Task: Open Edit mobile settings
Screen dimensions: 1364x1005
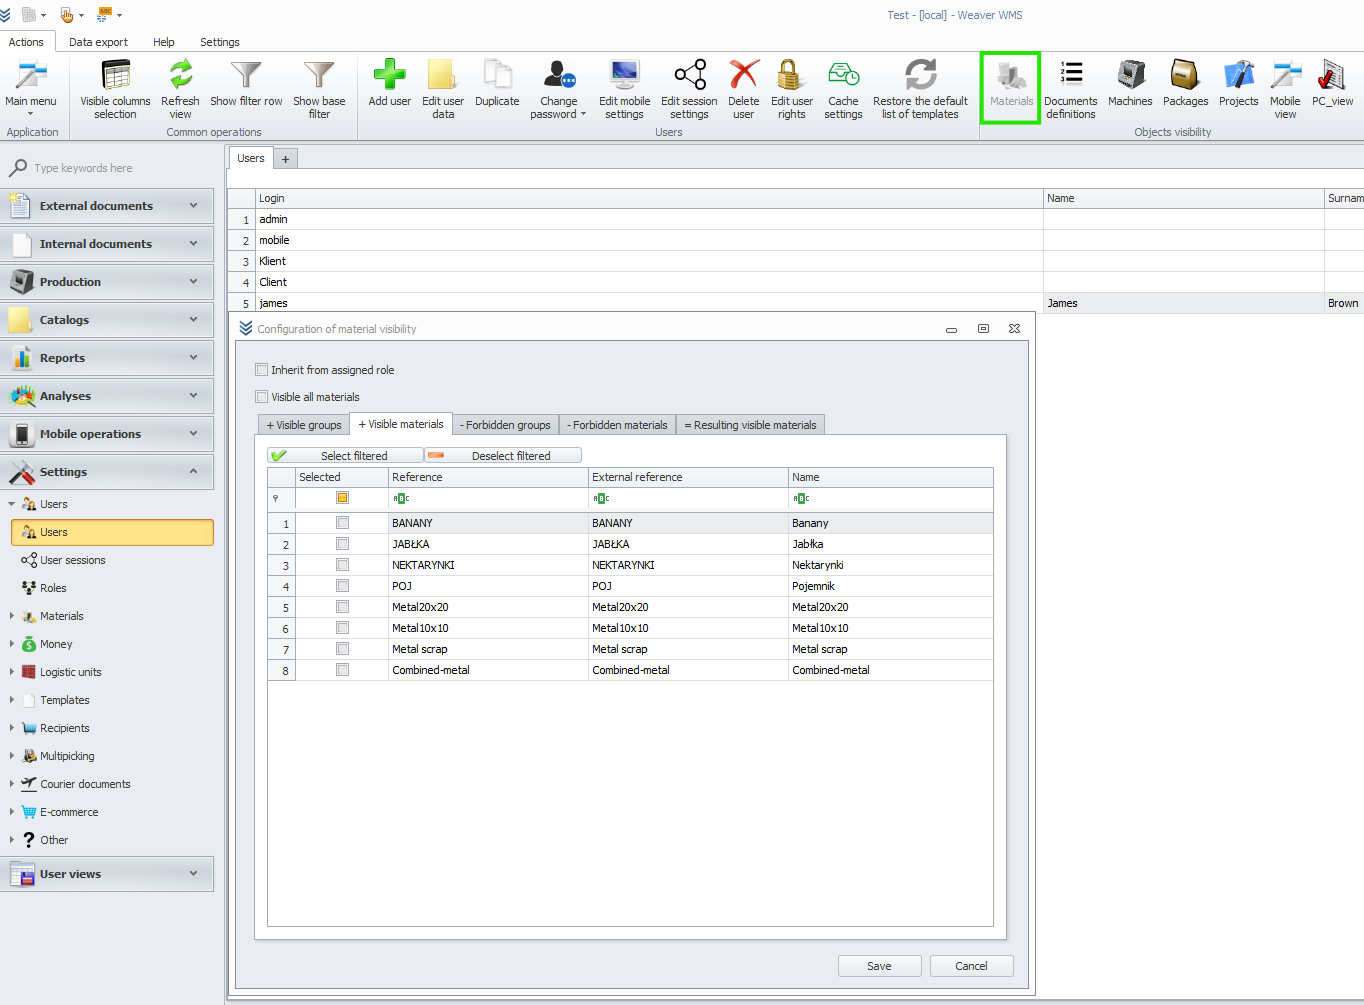Action: tap(625, 89)
